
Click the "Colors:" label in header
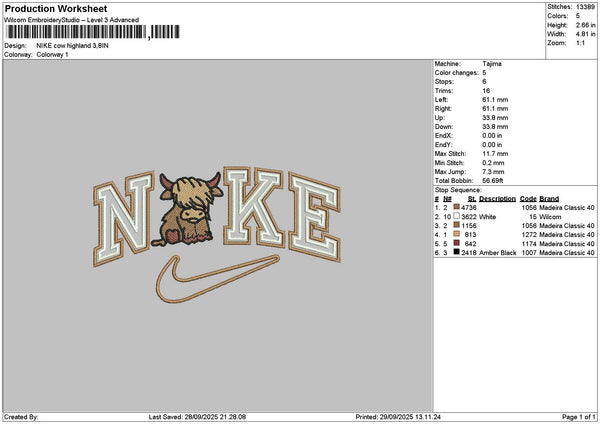(x=558, y=16)
